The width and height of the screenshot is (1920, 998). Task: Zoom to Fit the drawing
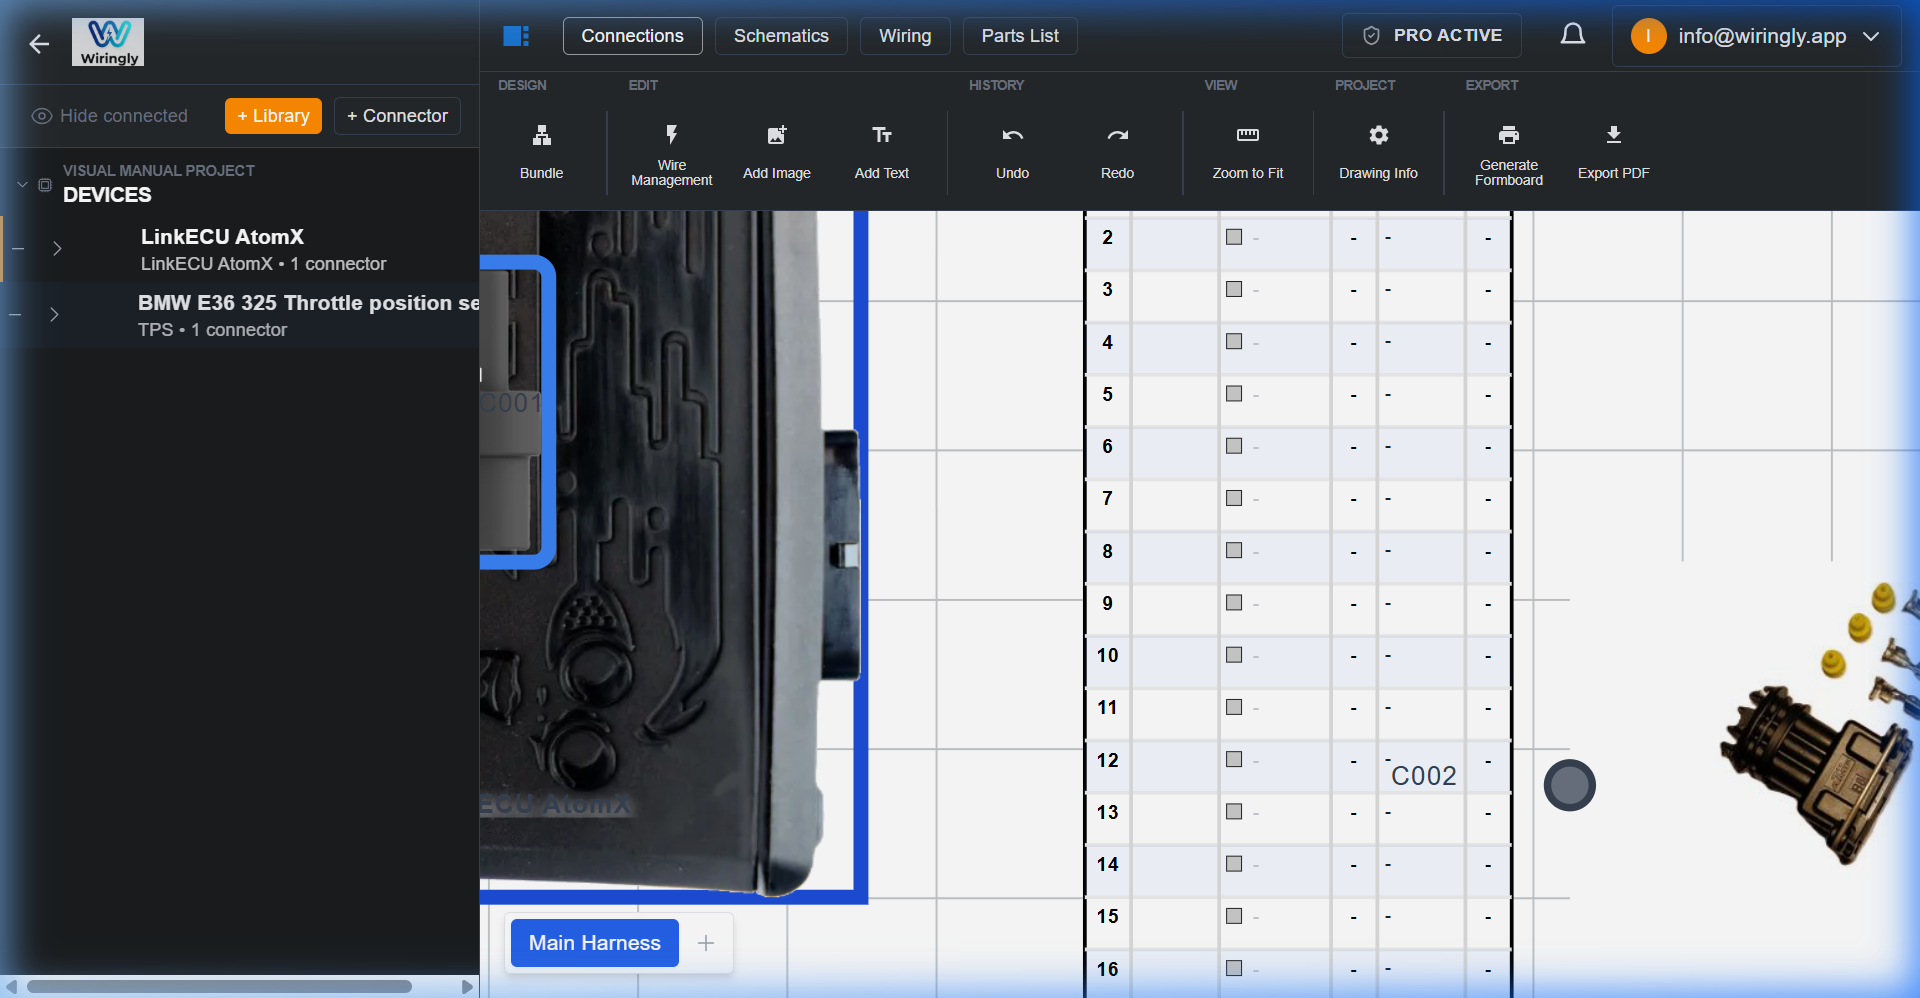point(1248,152)
